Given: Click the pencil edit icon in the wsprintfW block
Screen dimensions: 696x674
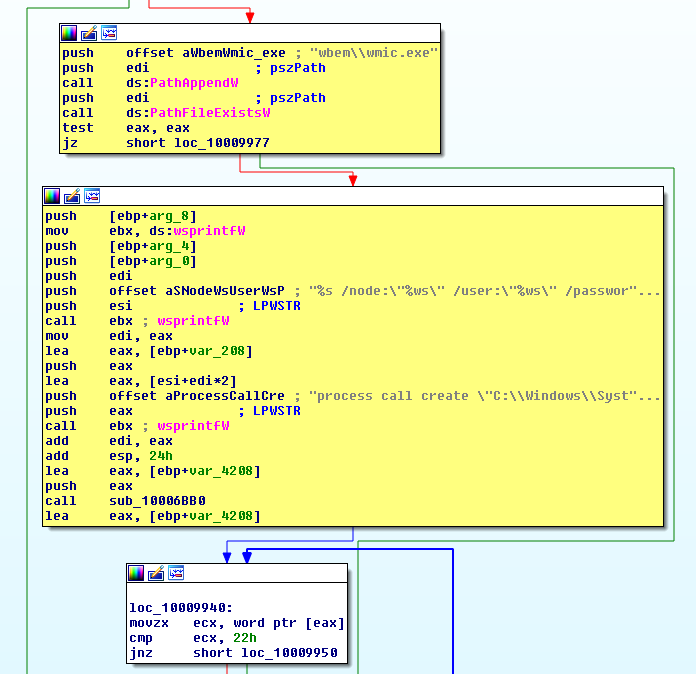Looking at the screenshot, I should coord(72,195).
